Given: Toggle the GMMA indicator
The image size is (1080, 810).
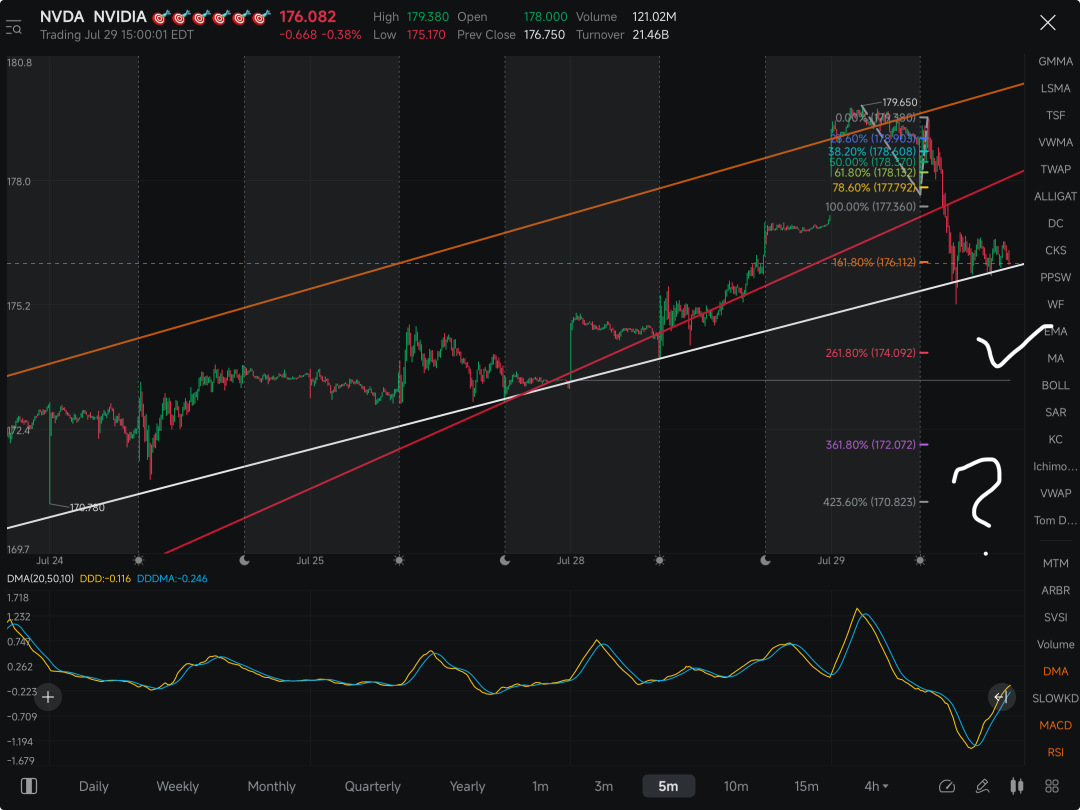Looking at the screenshot, I should click(1055, 61).
